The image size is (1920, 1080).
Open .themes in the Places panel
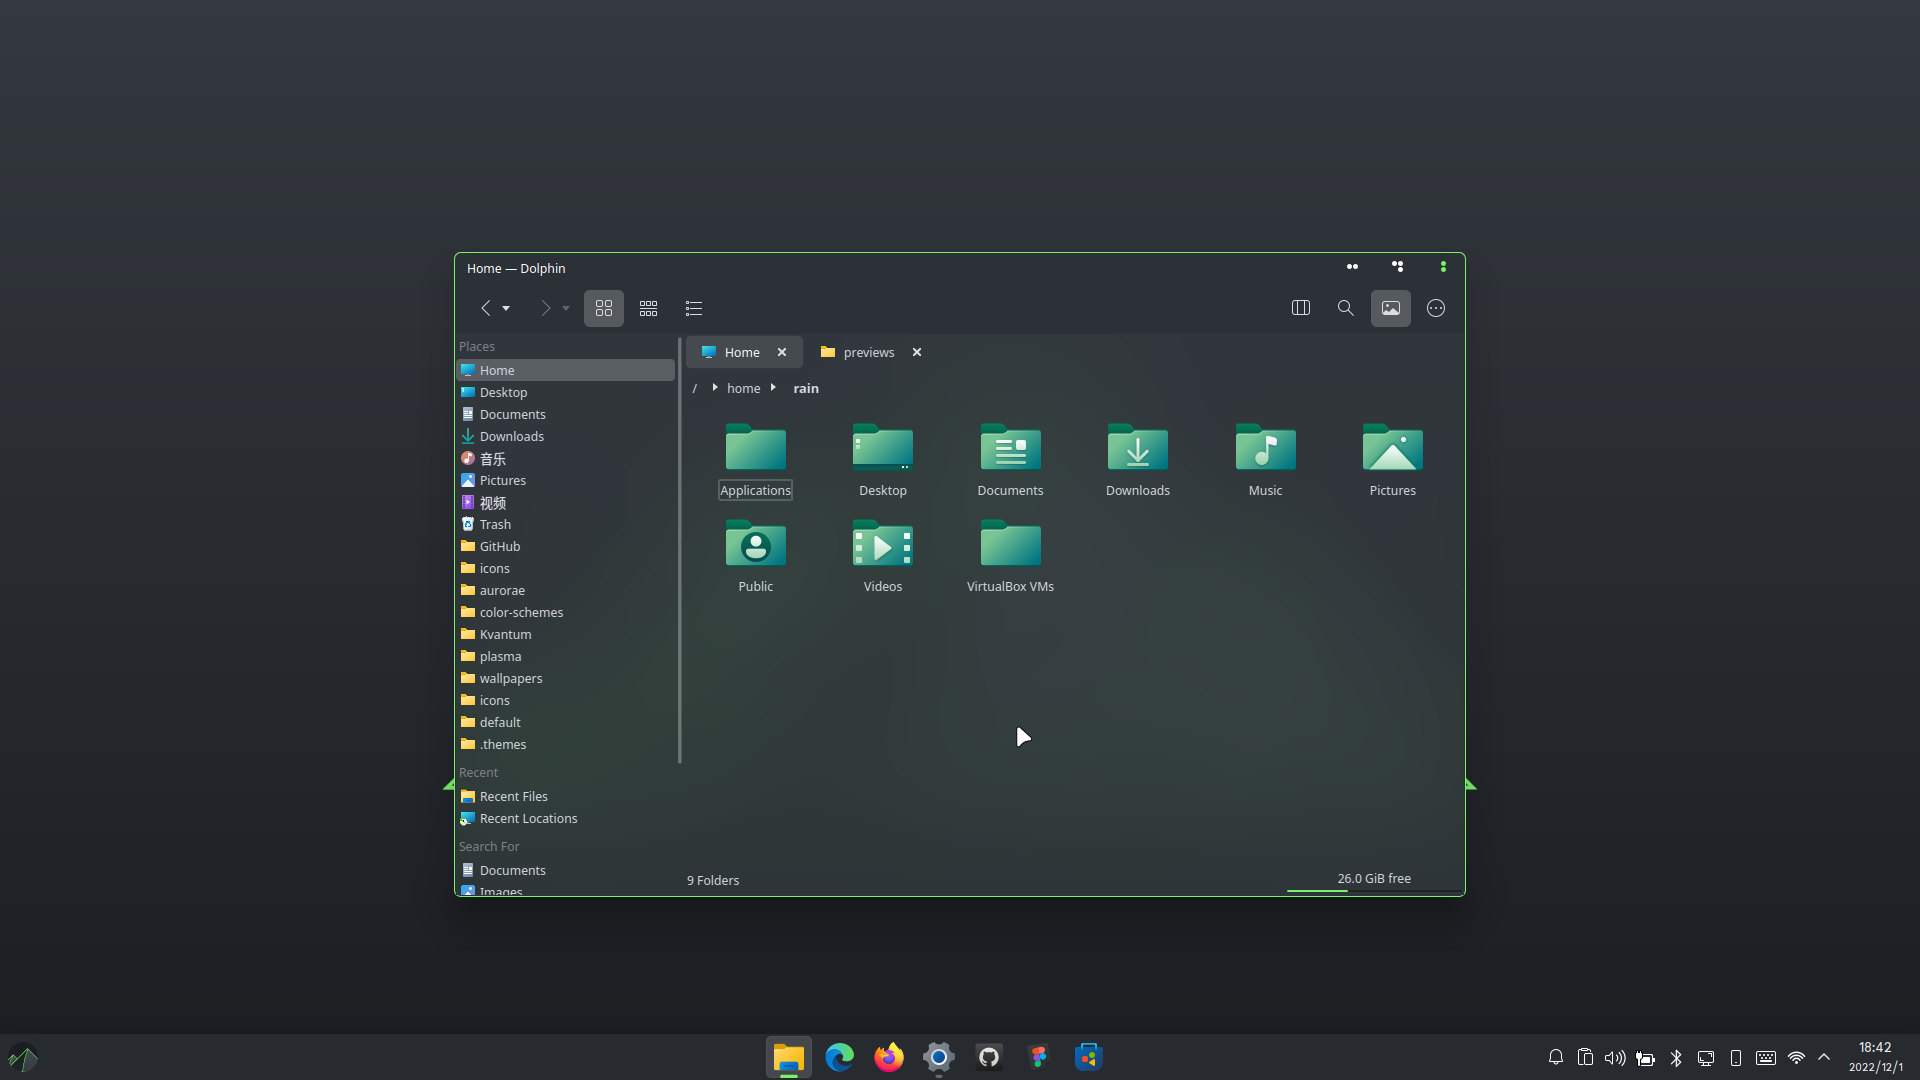click(566, 744)
